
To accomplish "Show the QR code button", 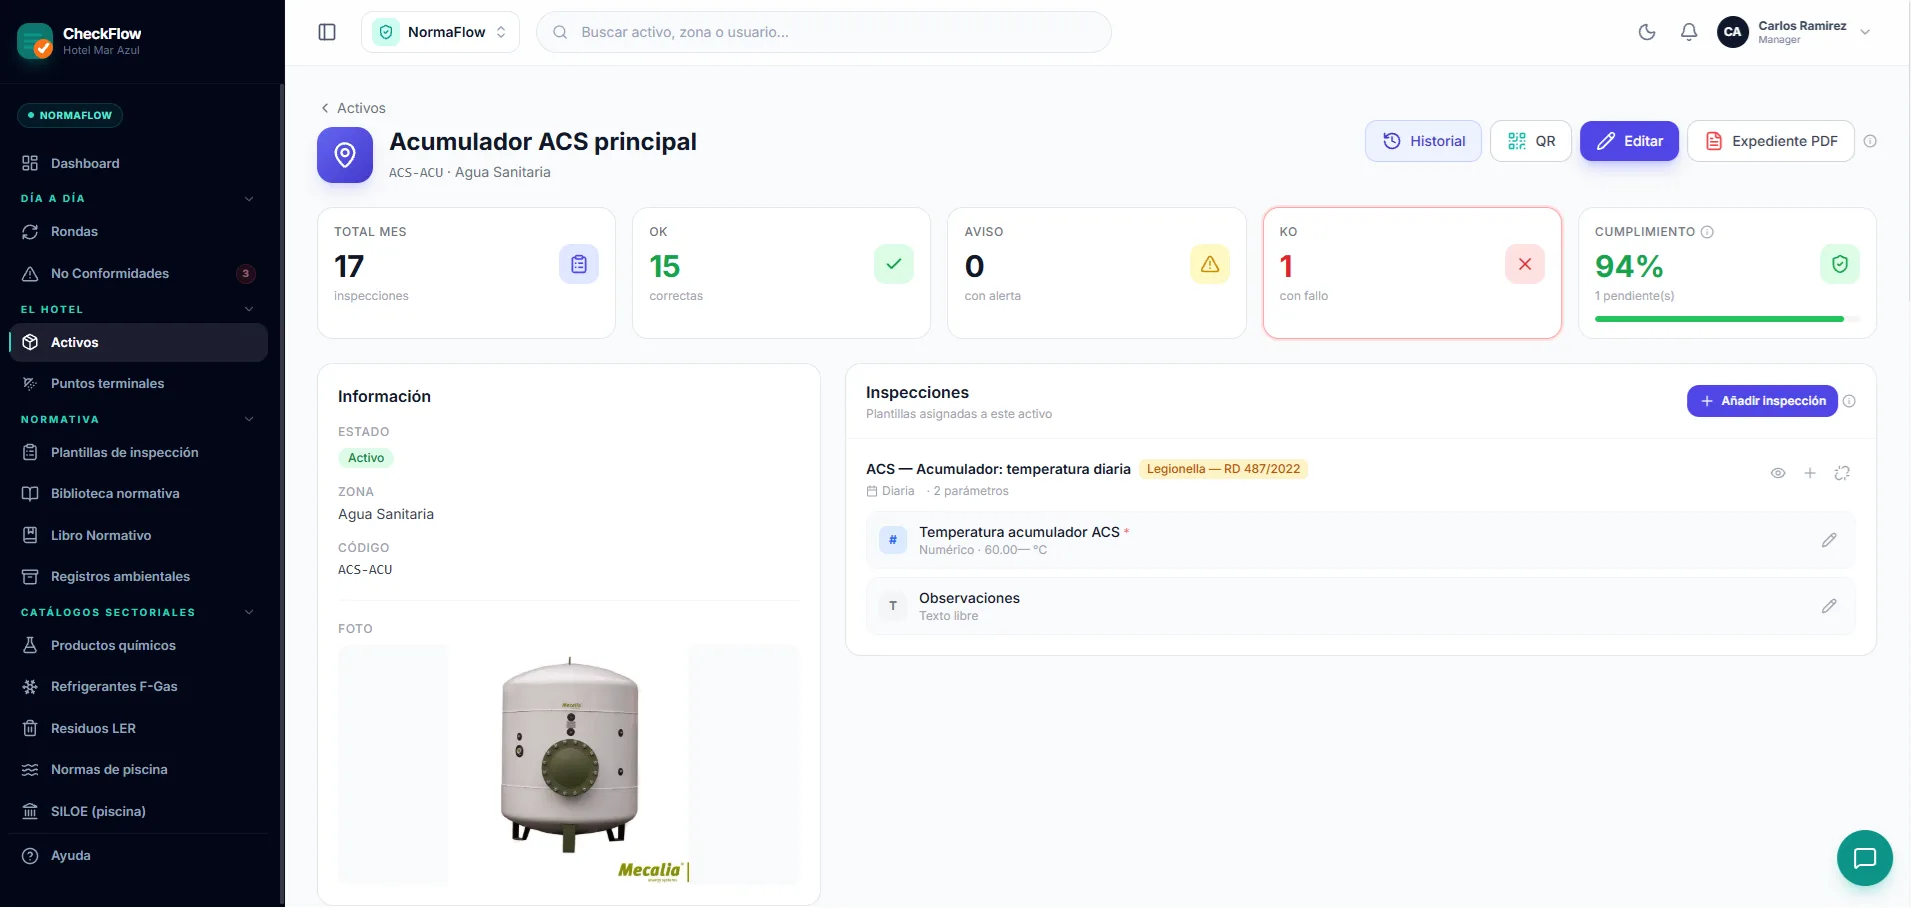I will pos(1531,141).
